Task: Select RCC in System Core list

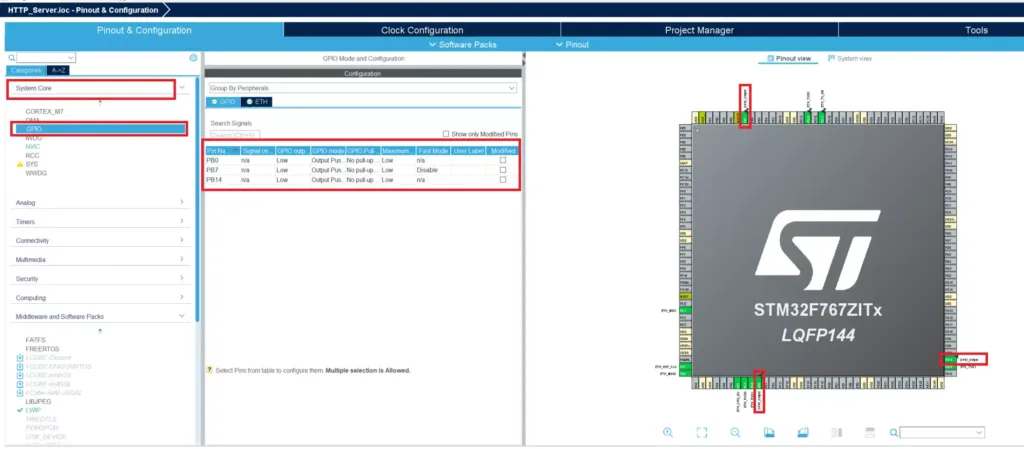Action: [x=32, y=155]
